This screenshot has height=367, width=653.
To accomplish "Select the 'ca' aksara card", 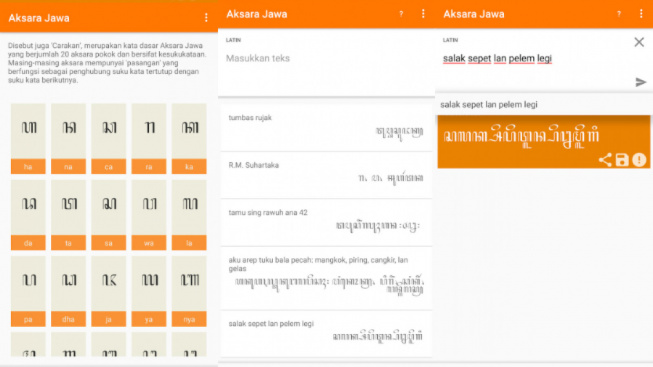I will (x=108, y=139).
